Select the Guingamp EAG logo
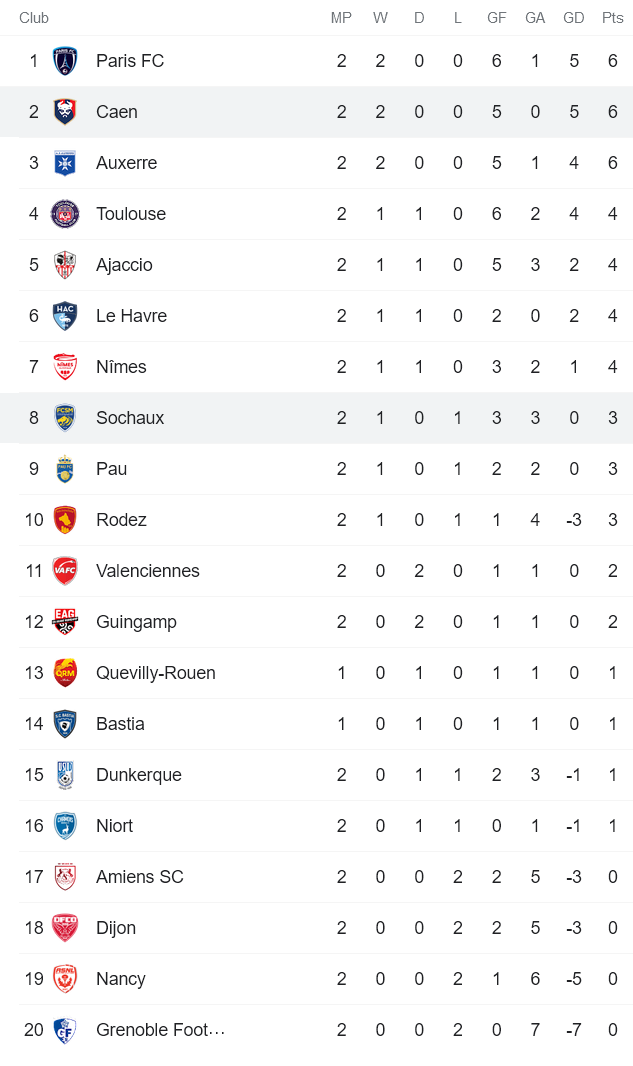Screen dimensions: 633x1066 [x=65, y=621]
